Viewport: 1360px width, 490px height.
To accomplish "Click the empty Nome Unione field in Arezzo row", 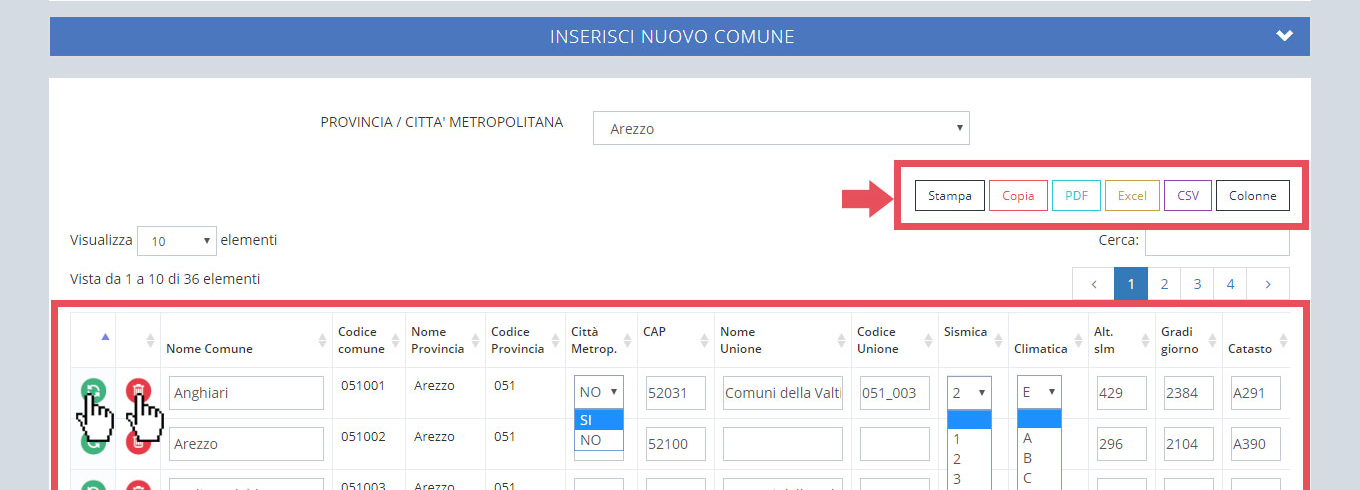I will pyautogui.click(x=783, y=443).
